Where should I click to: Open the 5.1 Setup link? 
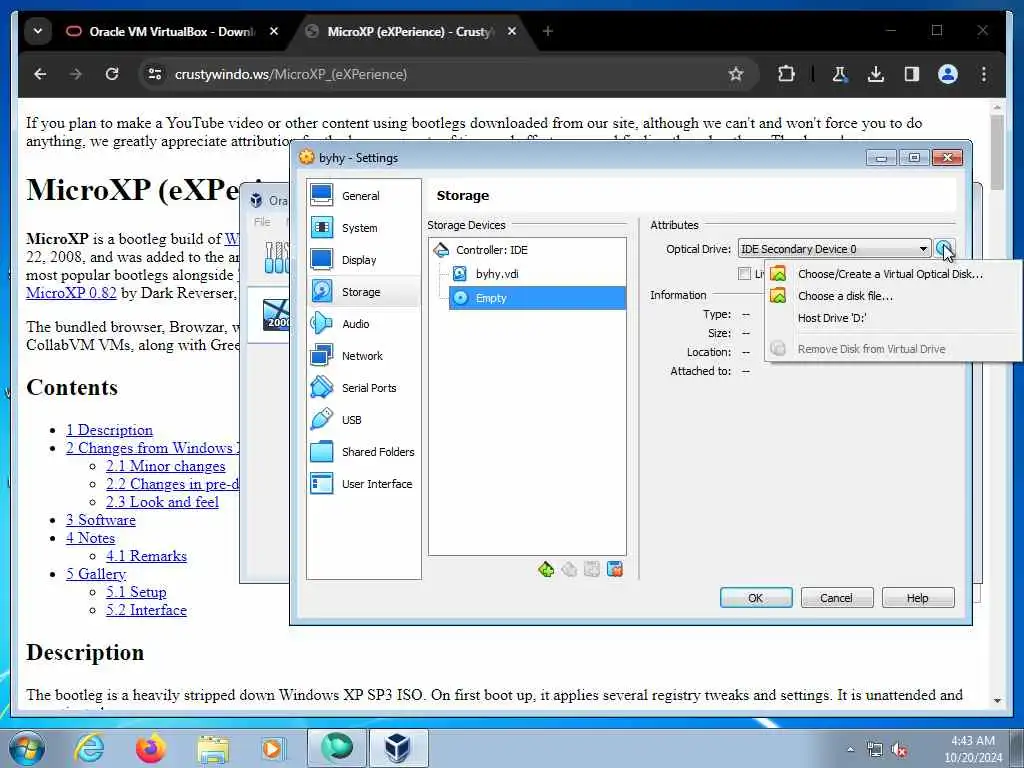[x=136, y=592]
